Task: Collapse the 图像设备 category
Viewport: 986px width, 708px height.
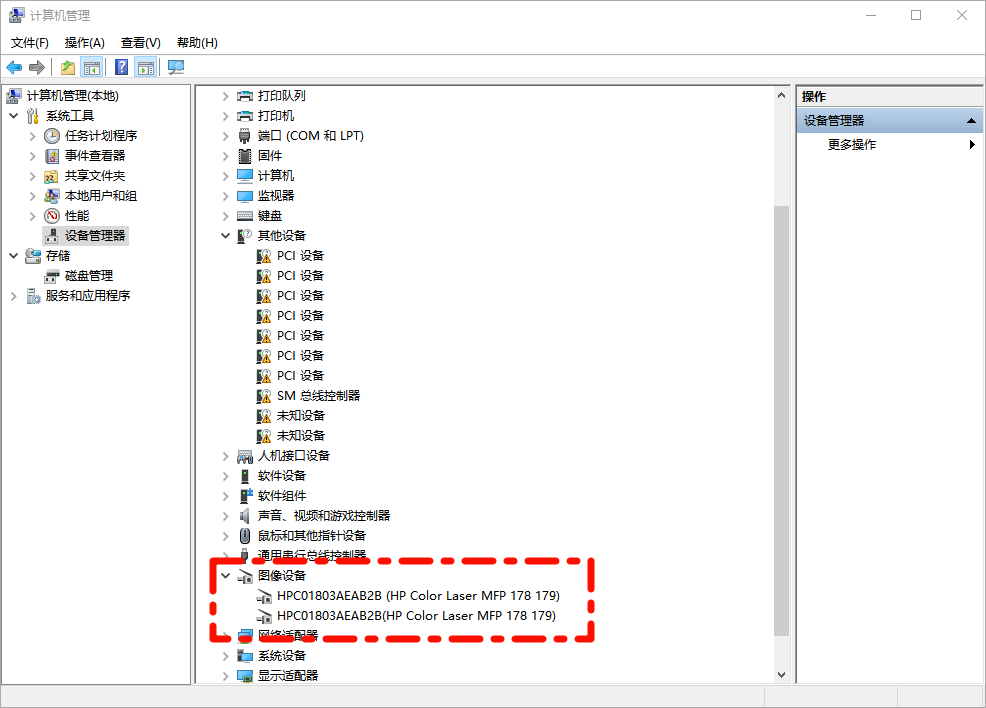Action: (x=225, y=576)
